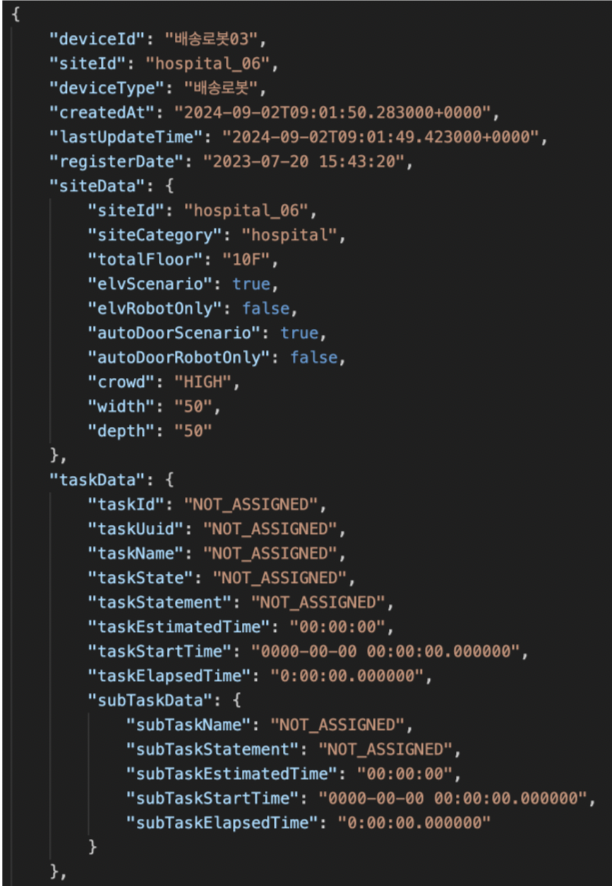Click the "totalFloor" key

pos(145,259)
